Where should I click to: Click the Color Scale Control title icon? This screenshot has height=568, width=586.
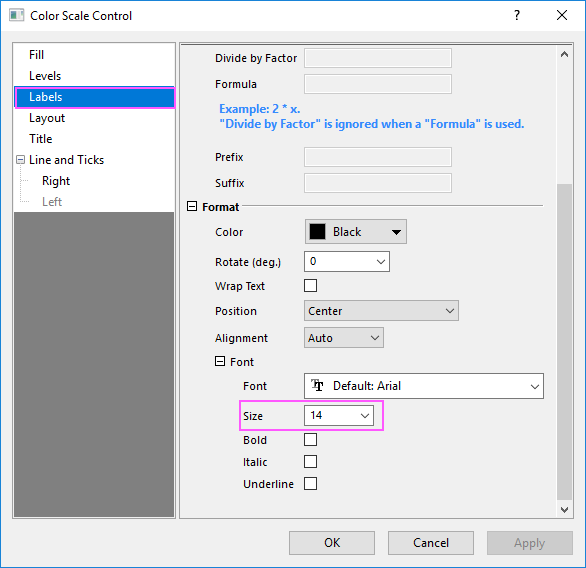click(x=16, y=15)
